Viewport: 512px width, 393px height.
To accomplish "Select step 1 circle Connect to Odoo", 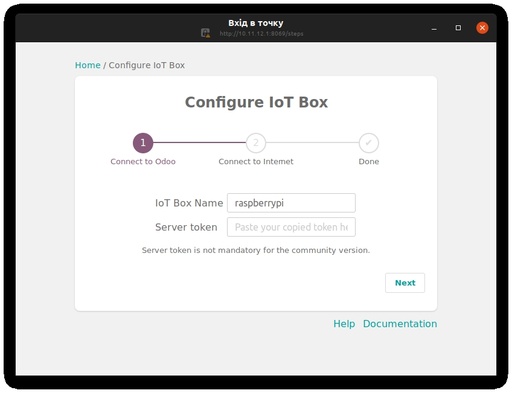I will click(x=143, y=143).
